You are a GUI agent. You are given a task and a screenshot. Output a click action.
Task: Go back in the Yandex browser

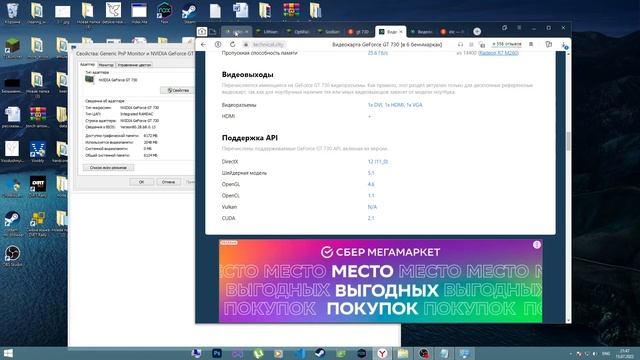pyautogui.click(x=203, y=44)
